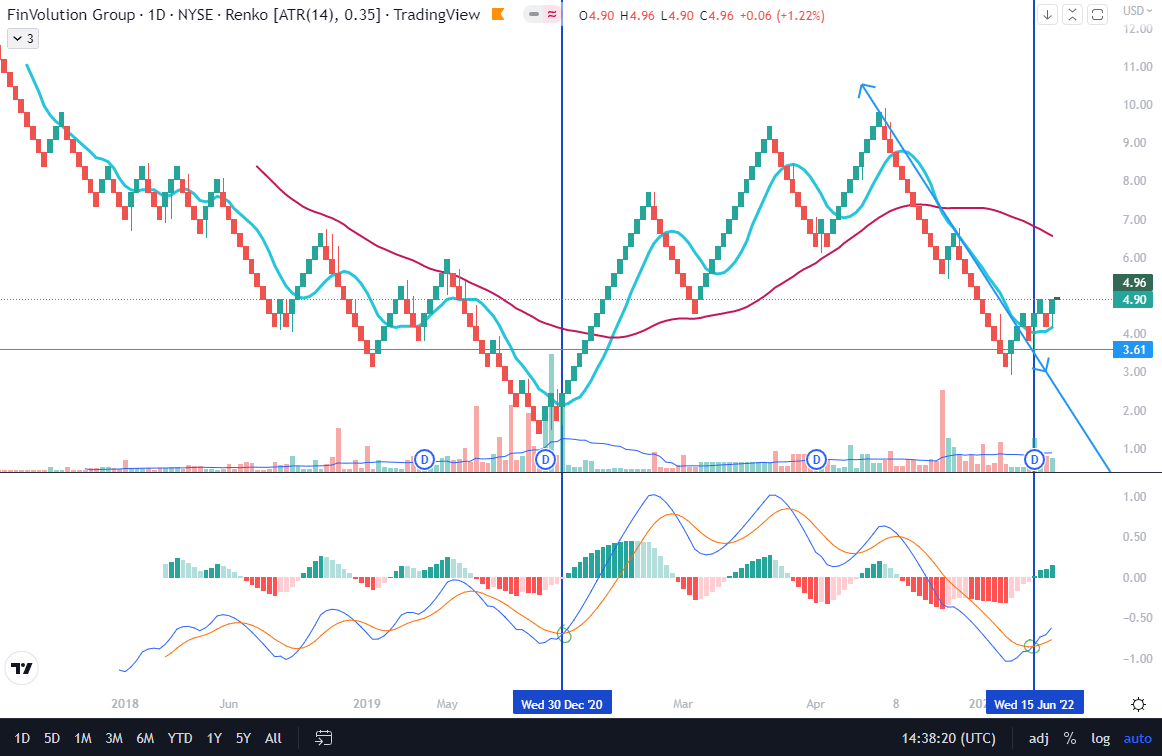Image resolution: width=1162 pixels, height=756 pixels.
Task: Select the 6M time range
Action: point(145,738)
